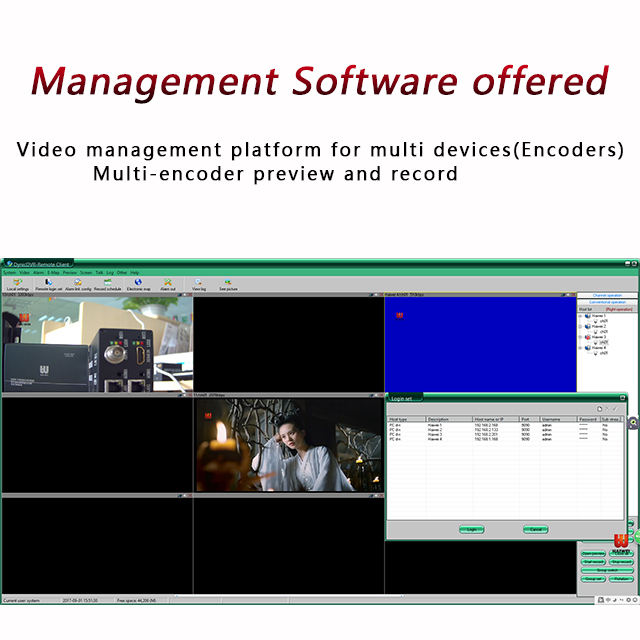Open the View log tool
640x640 pixels.
tap(199, 284)
